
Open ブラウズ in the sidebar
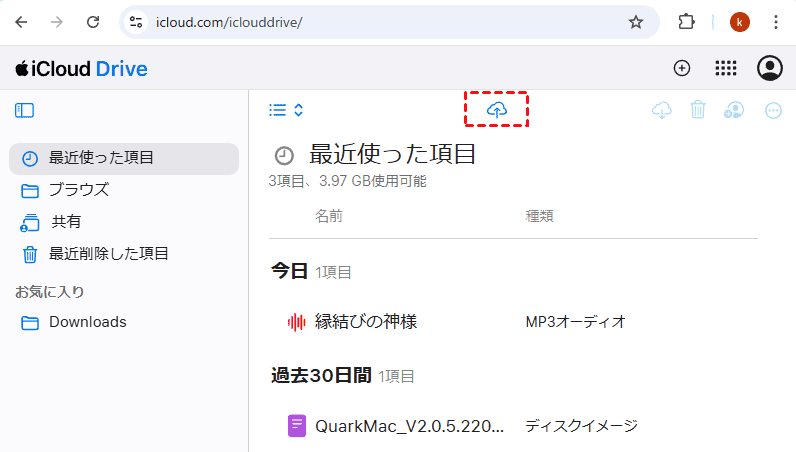pyautogui.click(x=79, y=190)
